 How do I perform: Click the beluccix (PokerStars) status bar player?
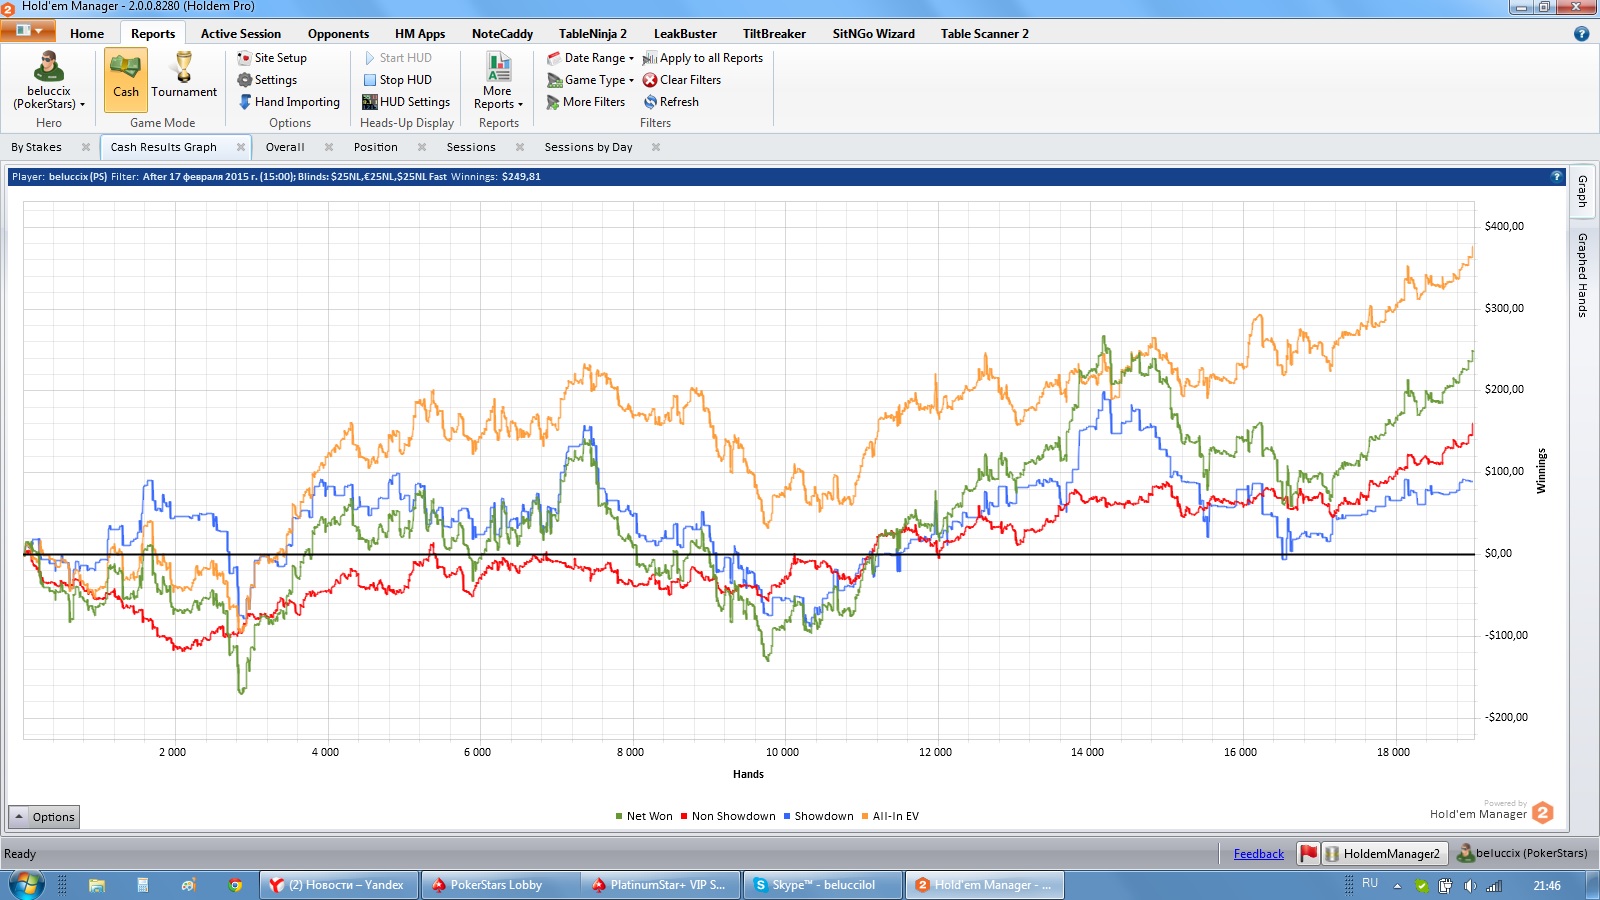click(1523, 853)
